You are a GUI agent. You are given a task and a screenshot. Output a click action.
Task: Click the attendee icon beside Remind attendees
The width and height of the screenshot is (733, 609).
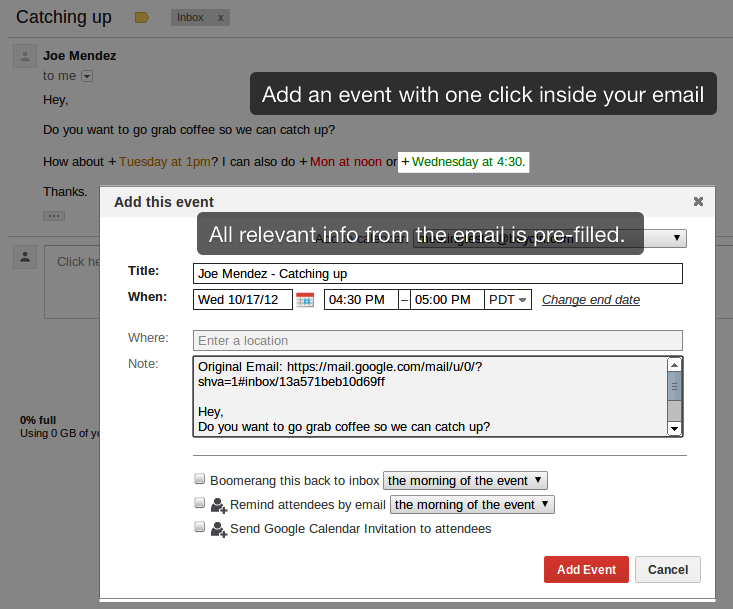218,505
